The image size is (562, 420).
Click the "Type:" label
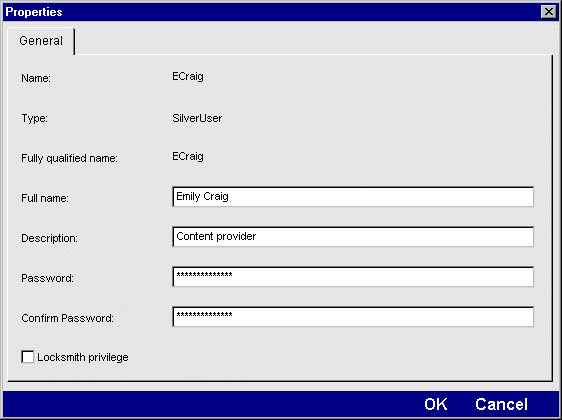click(34, 118)
